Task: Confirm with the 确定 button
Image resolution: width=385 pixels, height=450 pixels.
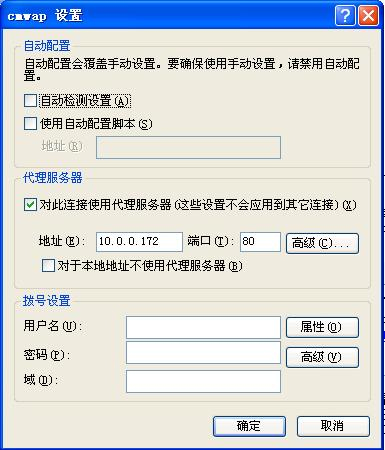Action: pyautogui.click(x=249, y=426)
